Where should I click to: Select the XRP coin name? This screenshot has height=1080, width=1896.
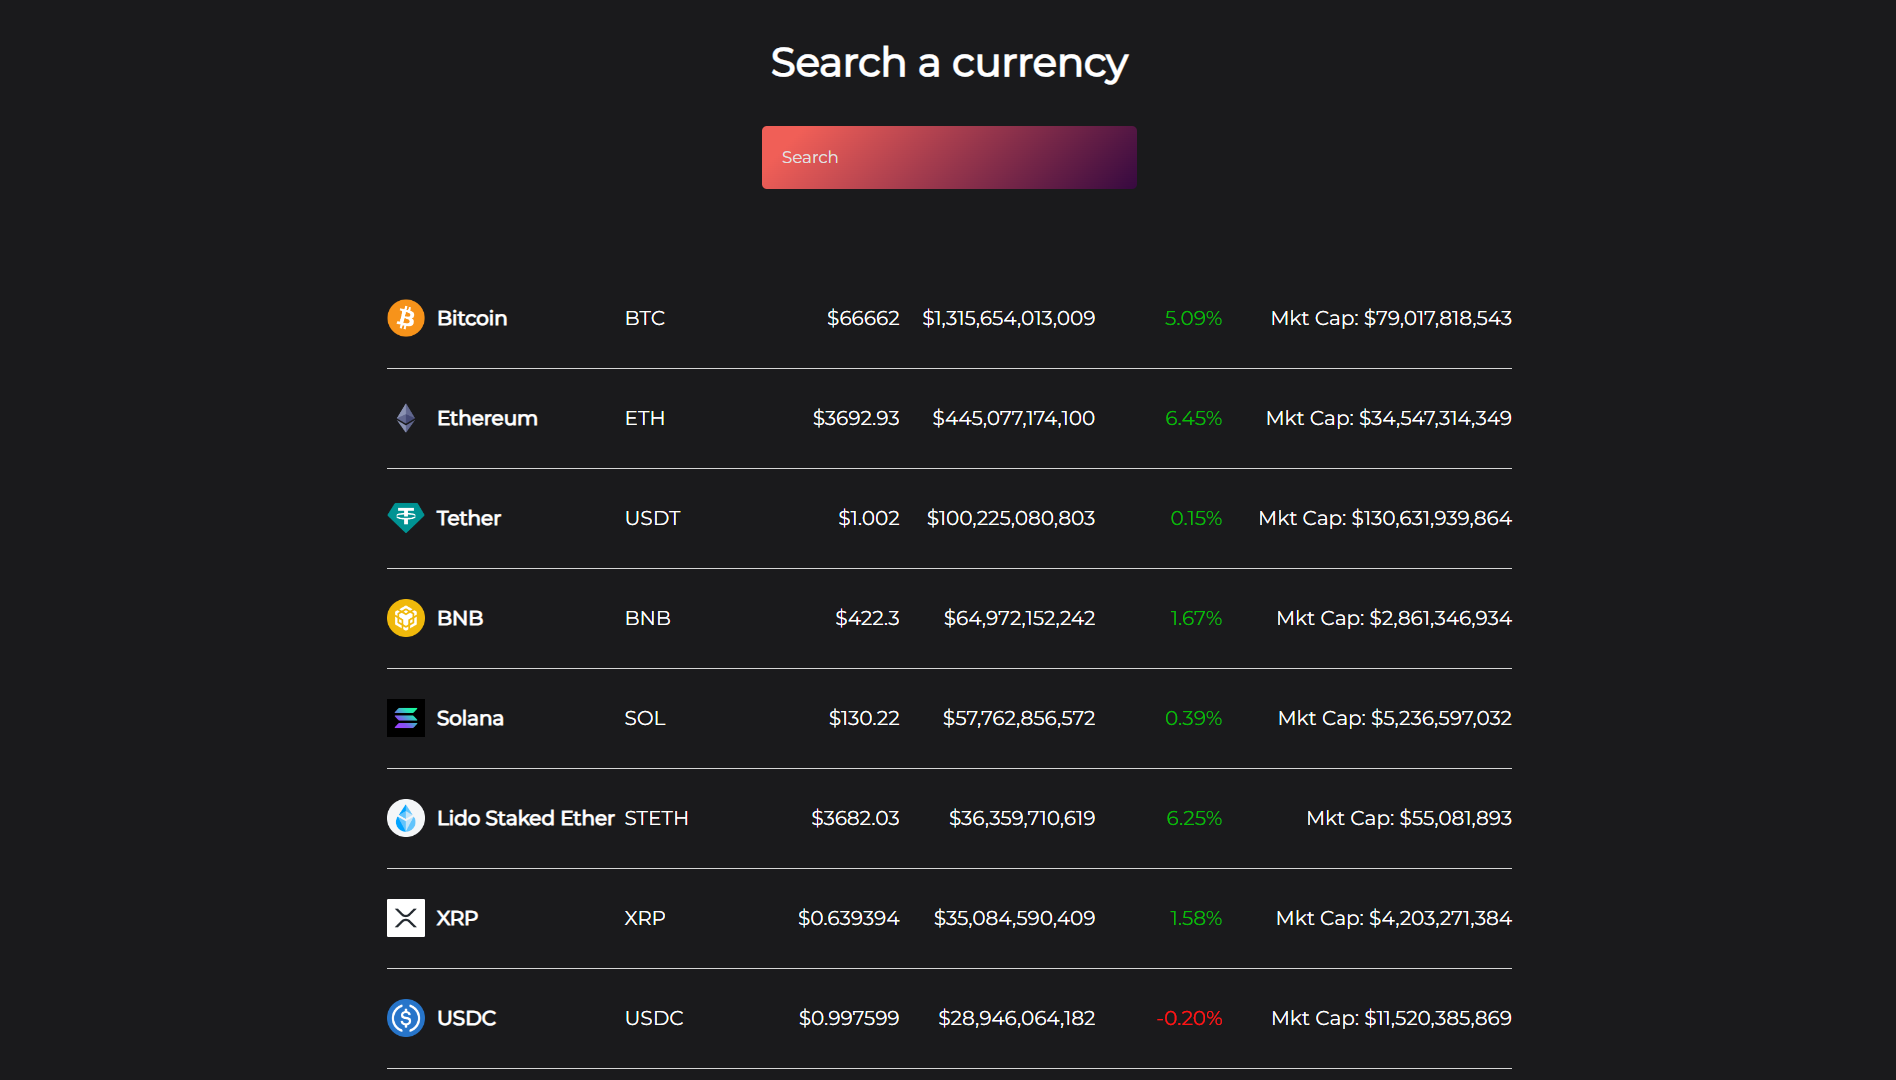click(x=457, y=918)
